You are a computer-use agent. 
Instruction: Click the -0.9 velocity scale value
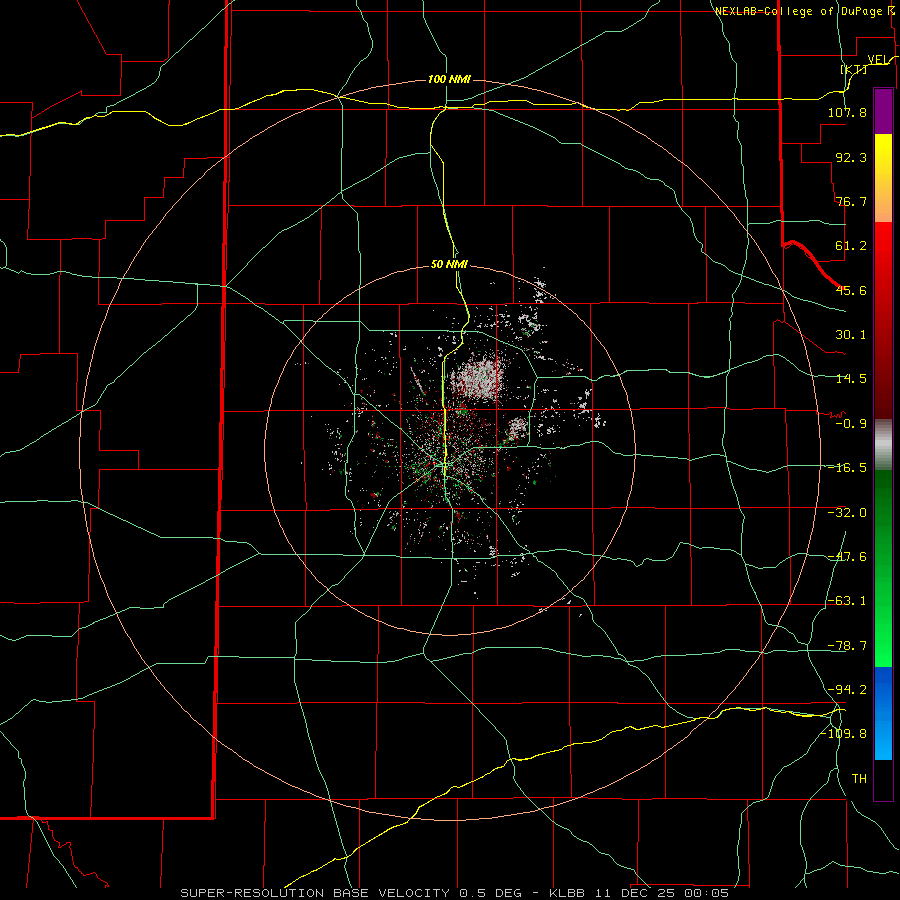[851, 424]
